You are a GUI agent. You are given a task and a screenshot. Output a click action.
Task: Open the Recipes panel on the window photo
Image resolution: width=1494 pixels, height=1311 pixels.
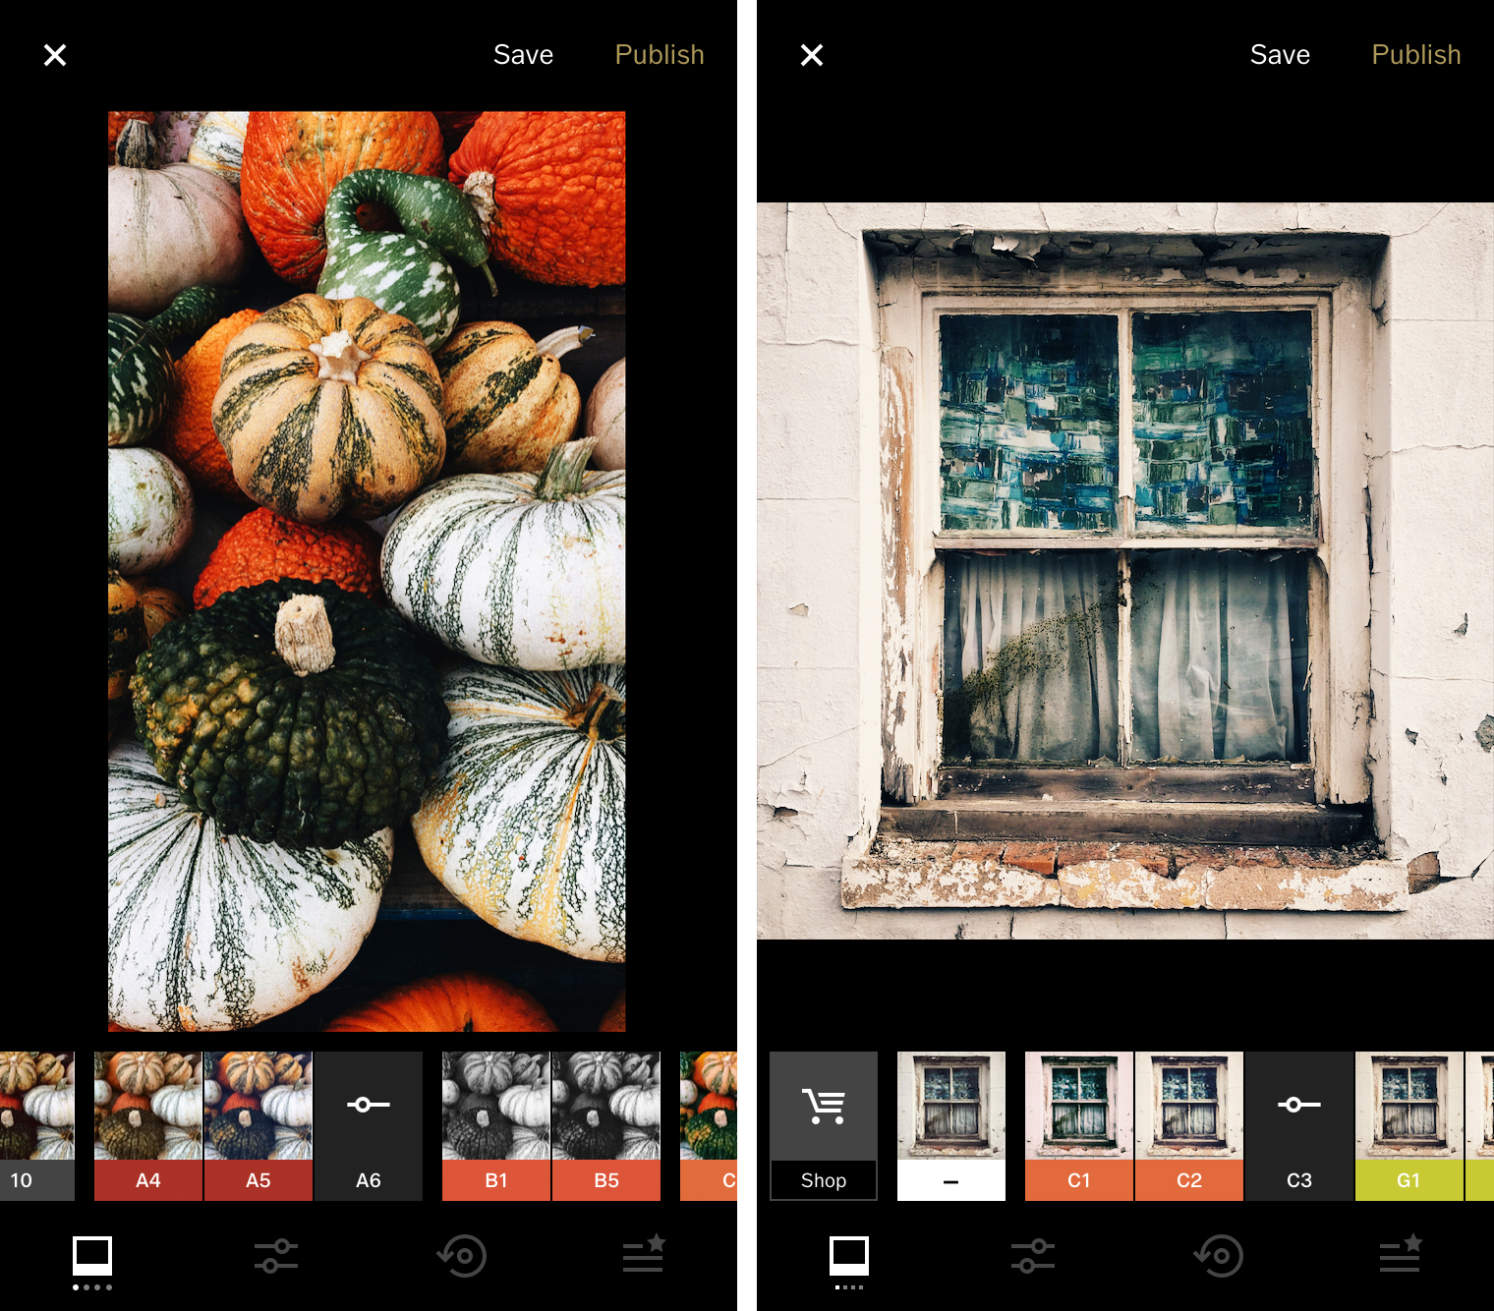(x=1399, y=1256)
